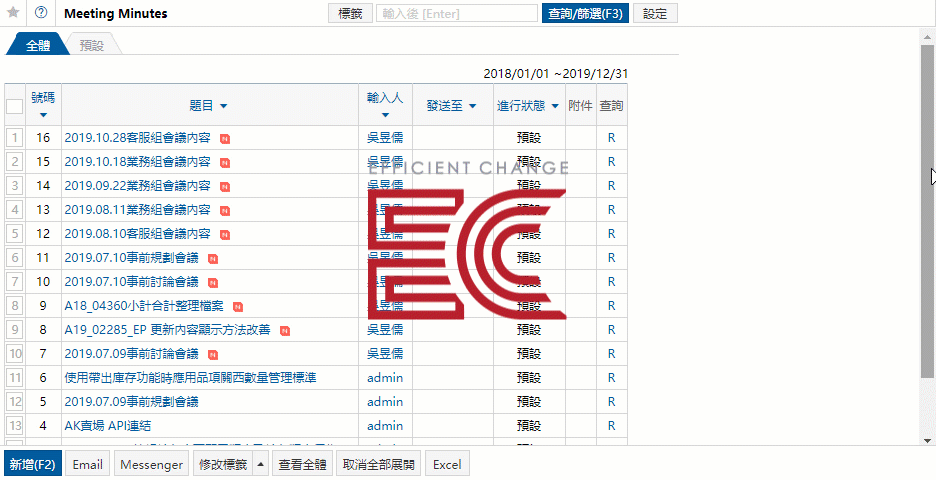Click the 新增(F2) button
936x480 pixels.
coord(32,464)
